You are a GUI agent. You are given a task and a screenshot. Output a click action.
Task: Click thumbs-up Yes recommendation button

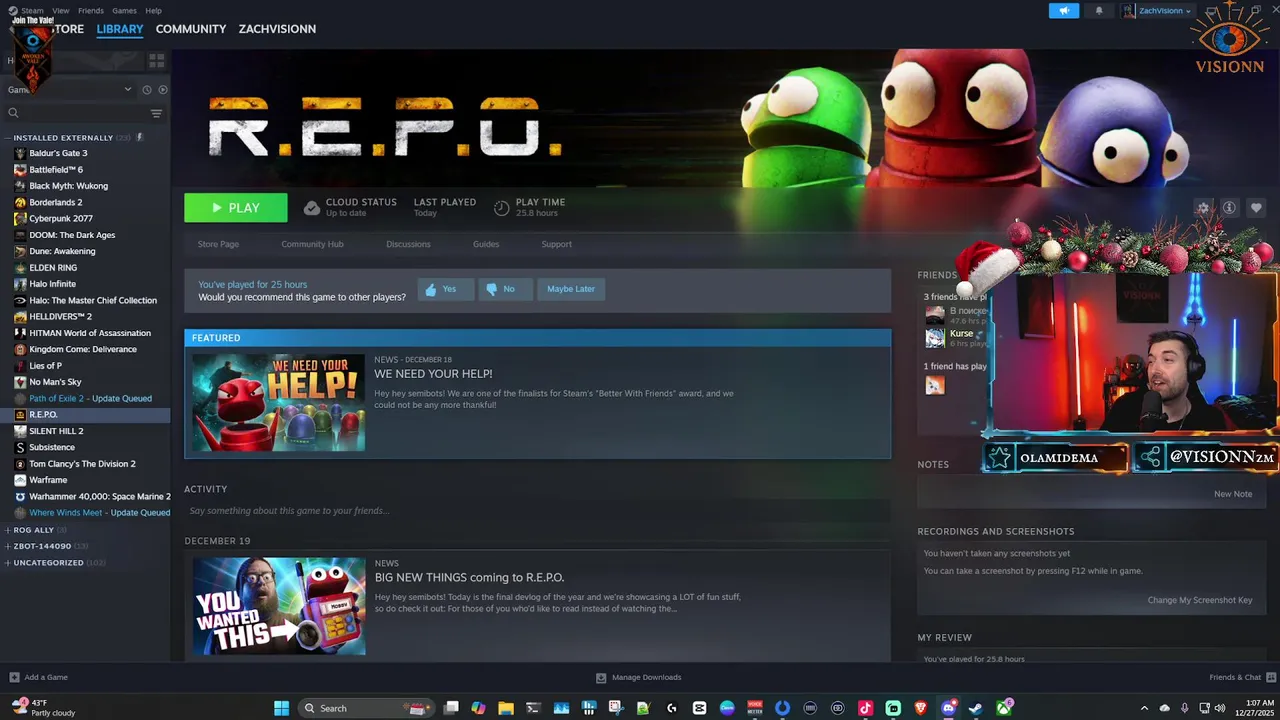pyautogui.click(x=445, y=289)
